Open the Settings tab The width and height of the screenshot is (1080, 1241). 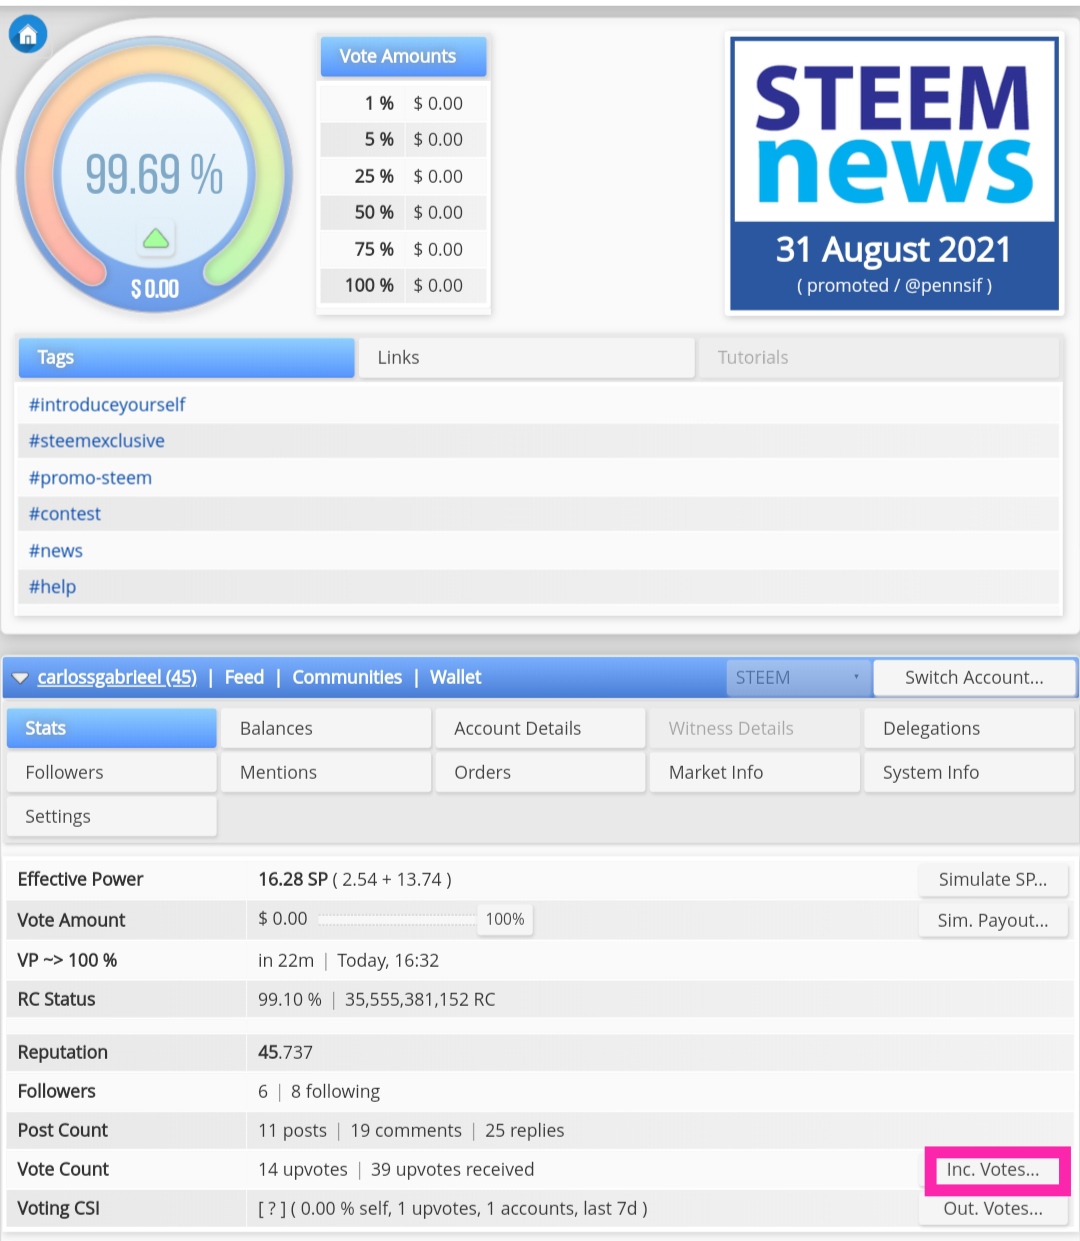click(x=112, y=816)
